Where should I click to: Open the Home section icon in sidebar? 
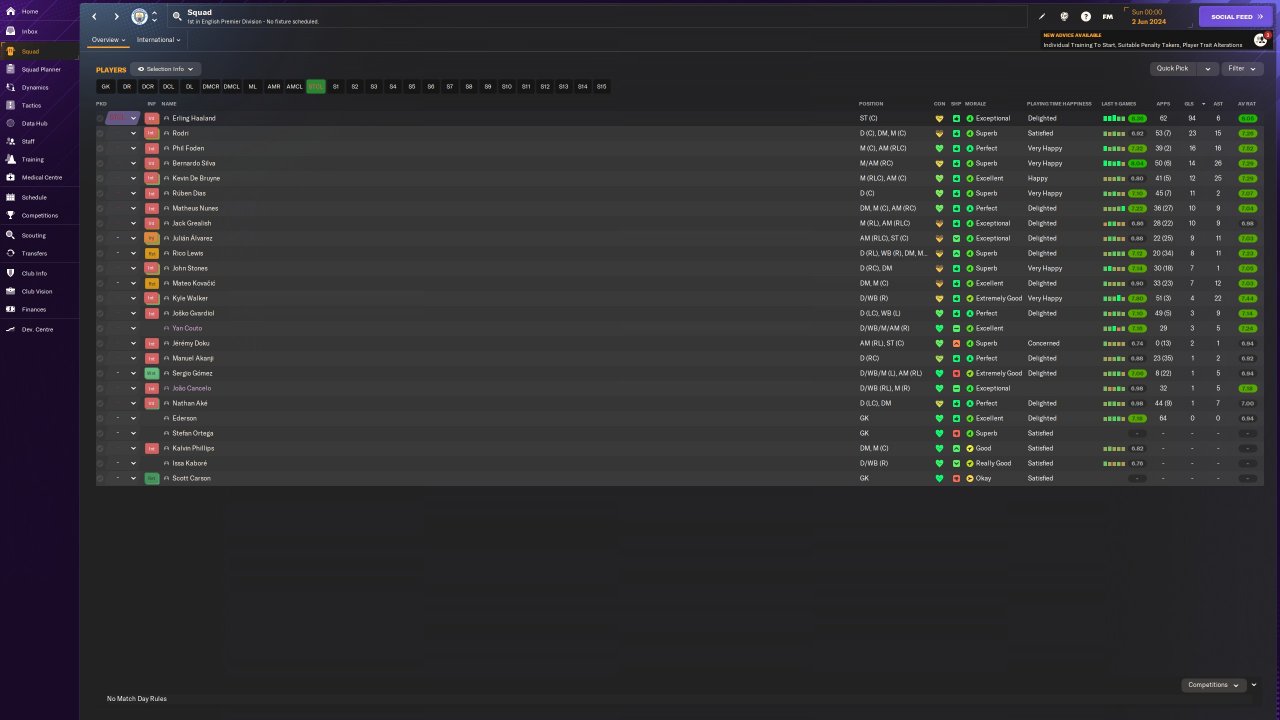click(x=10, y=12)
